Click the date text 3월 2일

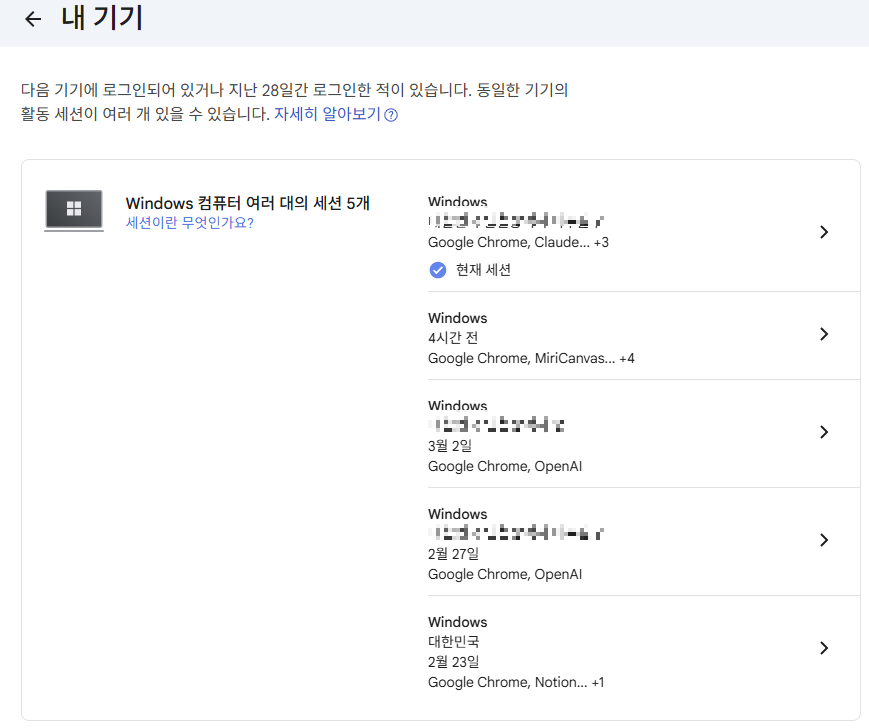pos(450,446)
